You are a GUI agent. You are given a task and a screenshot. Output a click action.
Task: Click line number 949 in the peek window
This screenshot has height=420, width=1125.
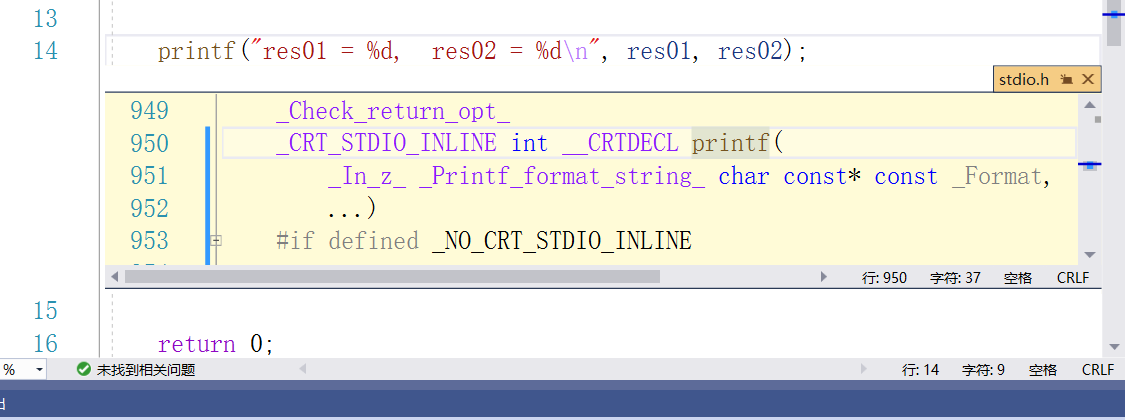click(x=149, y=111)
